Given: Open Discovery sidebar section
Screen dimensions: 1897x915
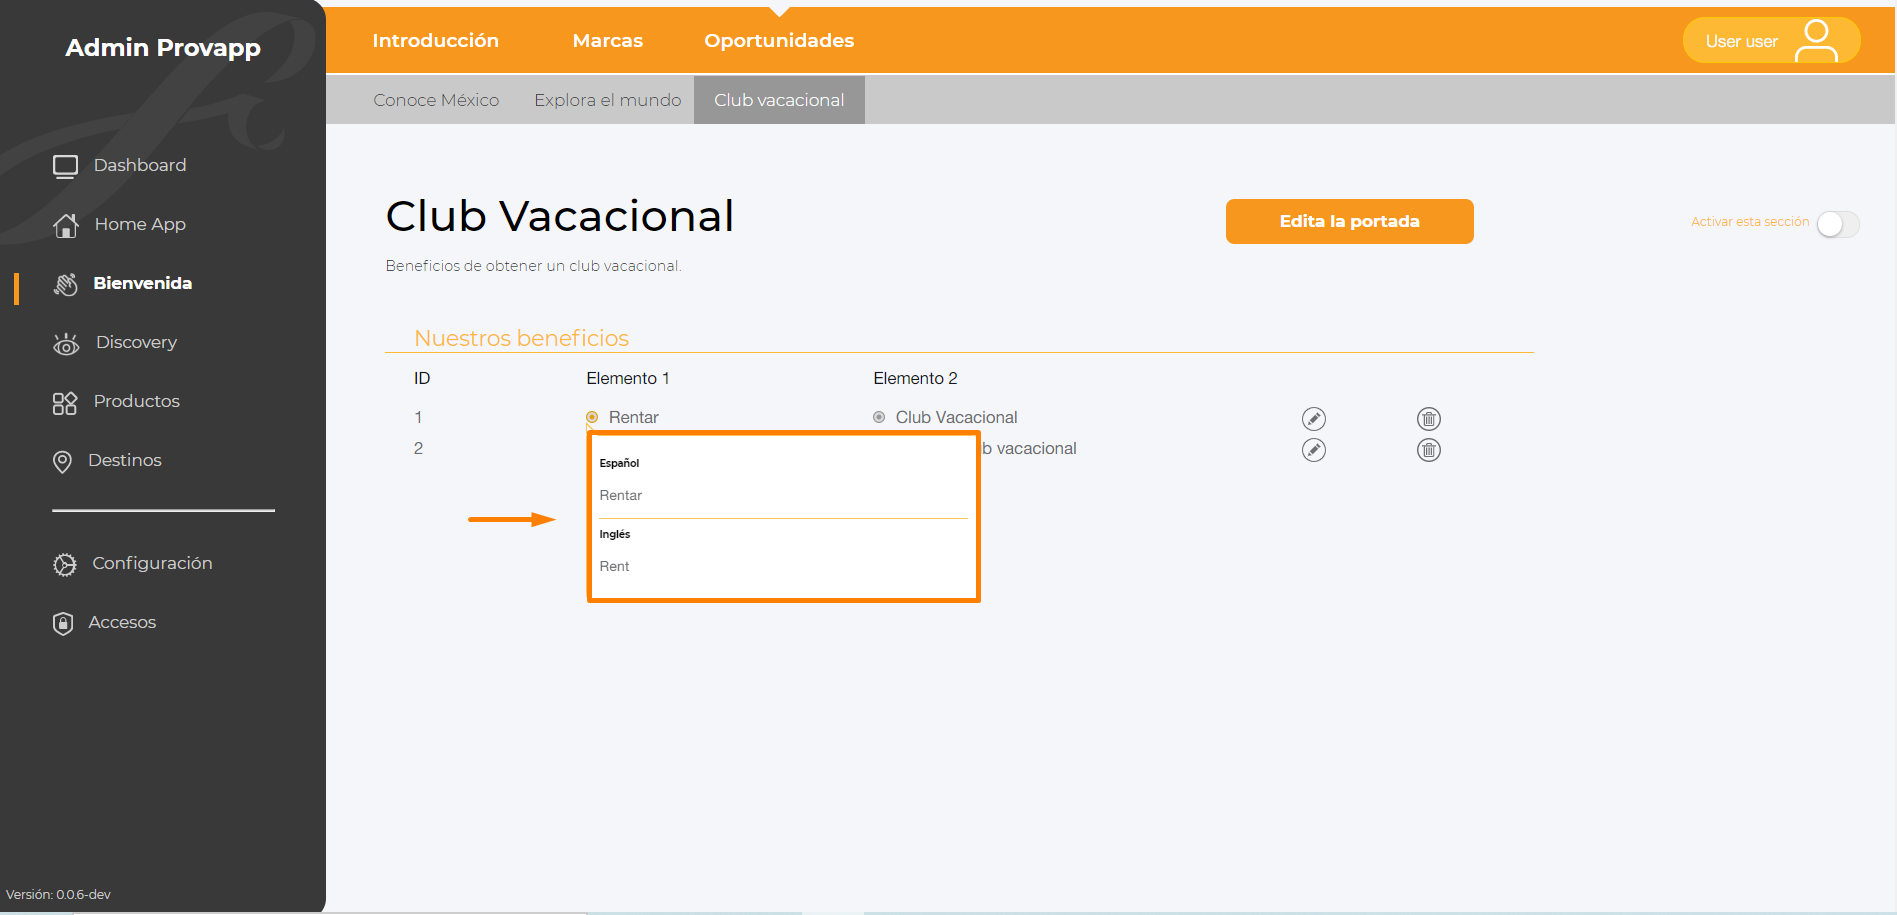Looking at the screenshot, I should pos(136,342).
